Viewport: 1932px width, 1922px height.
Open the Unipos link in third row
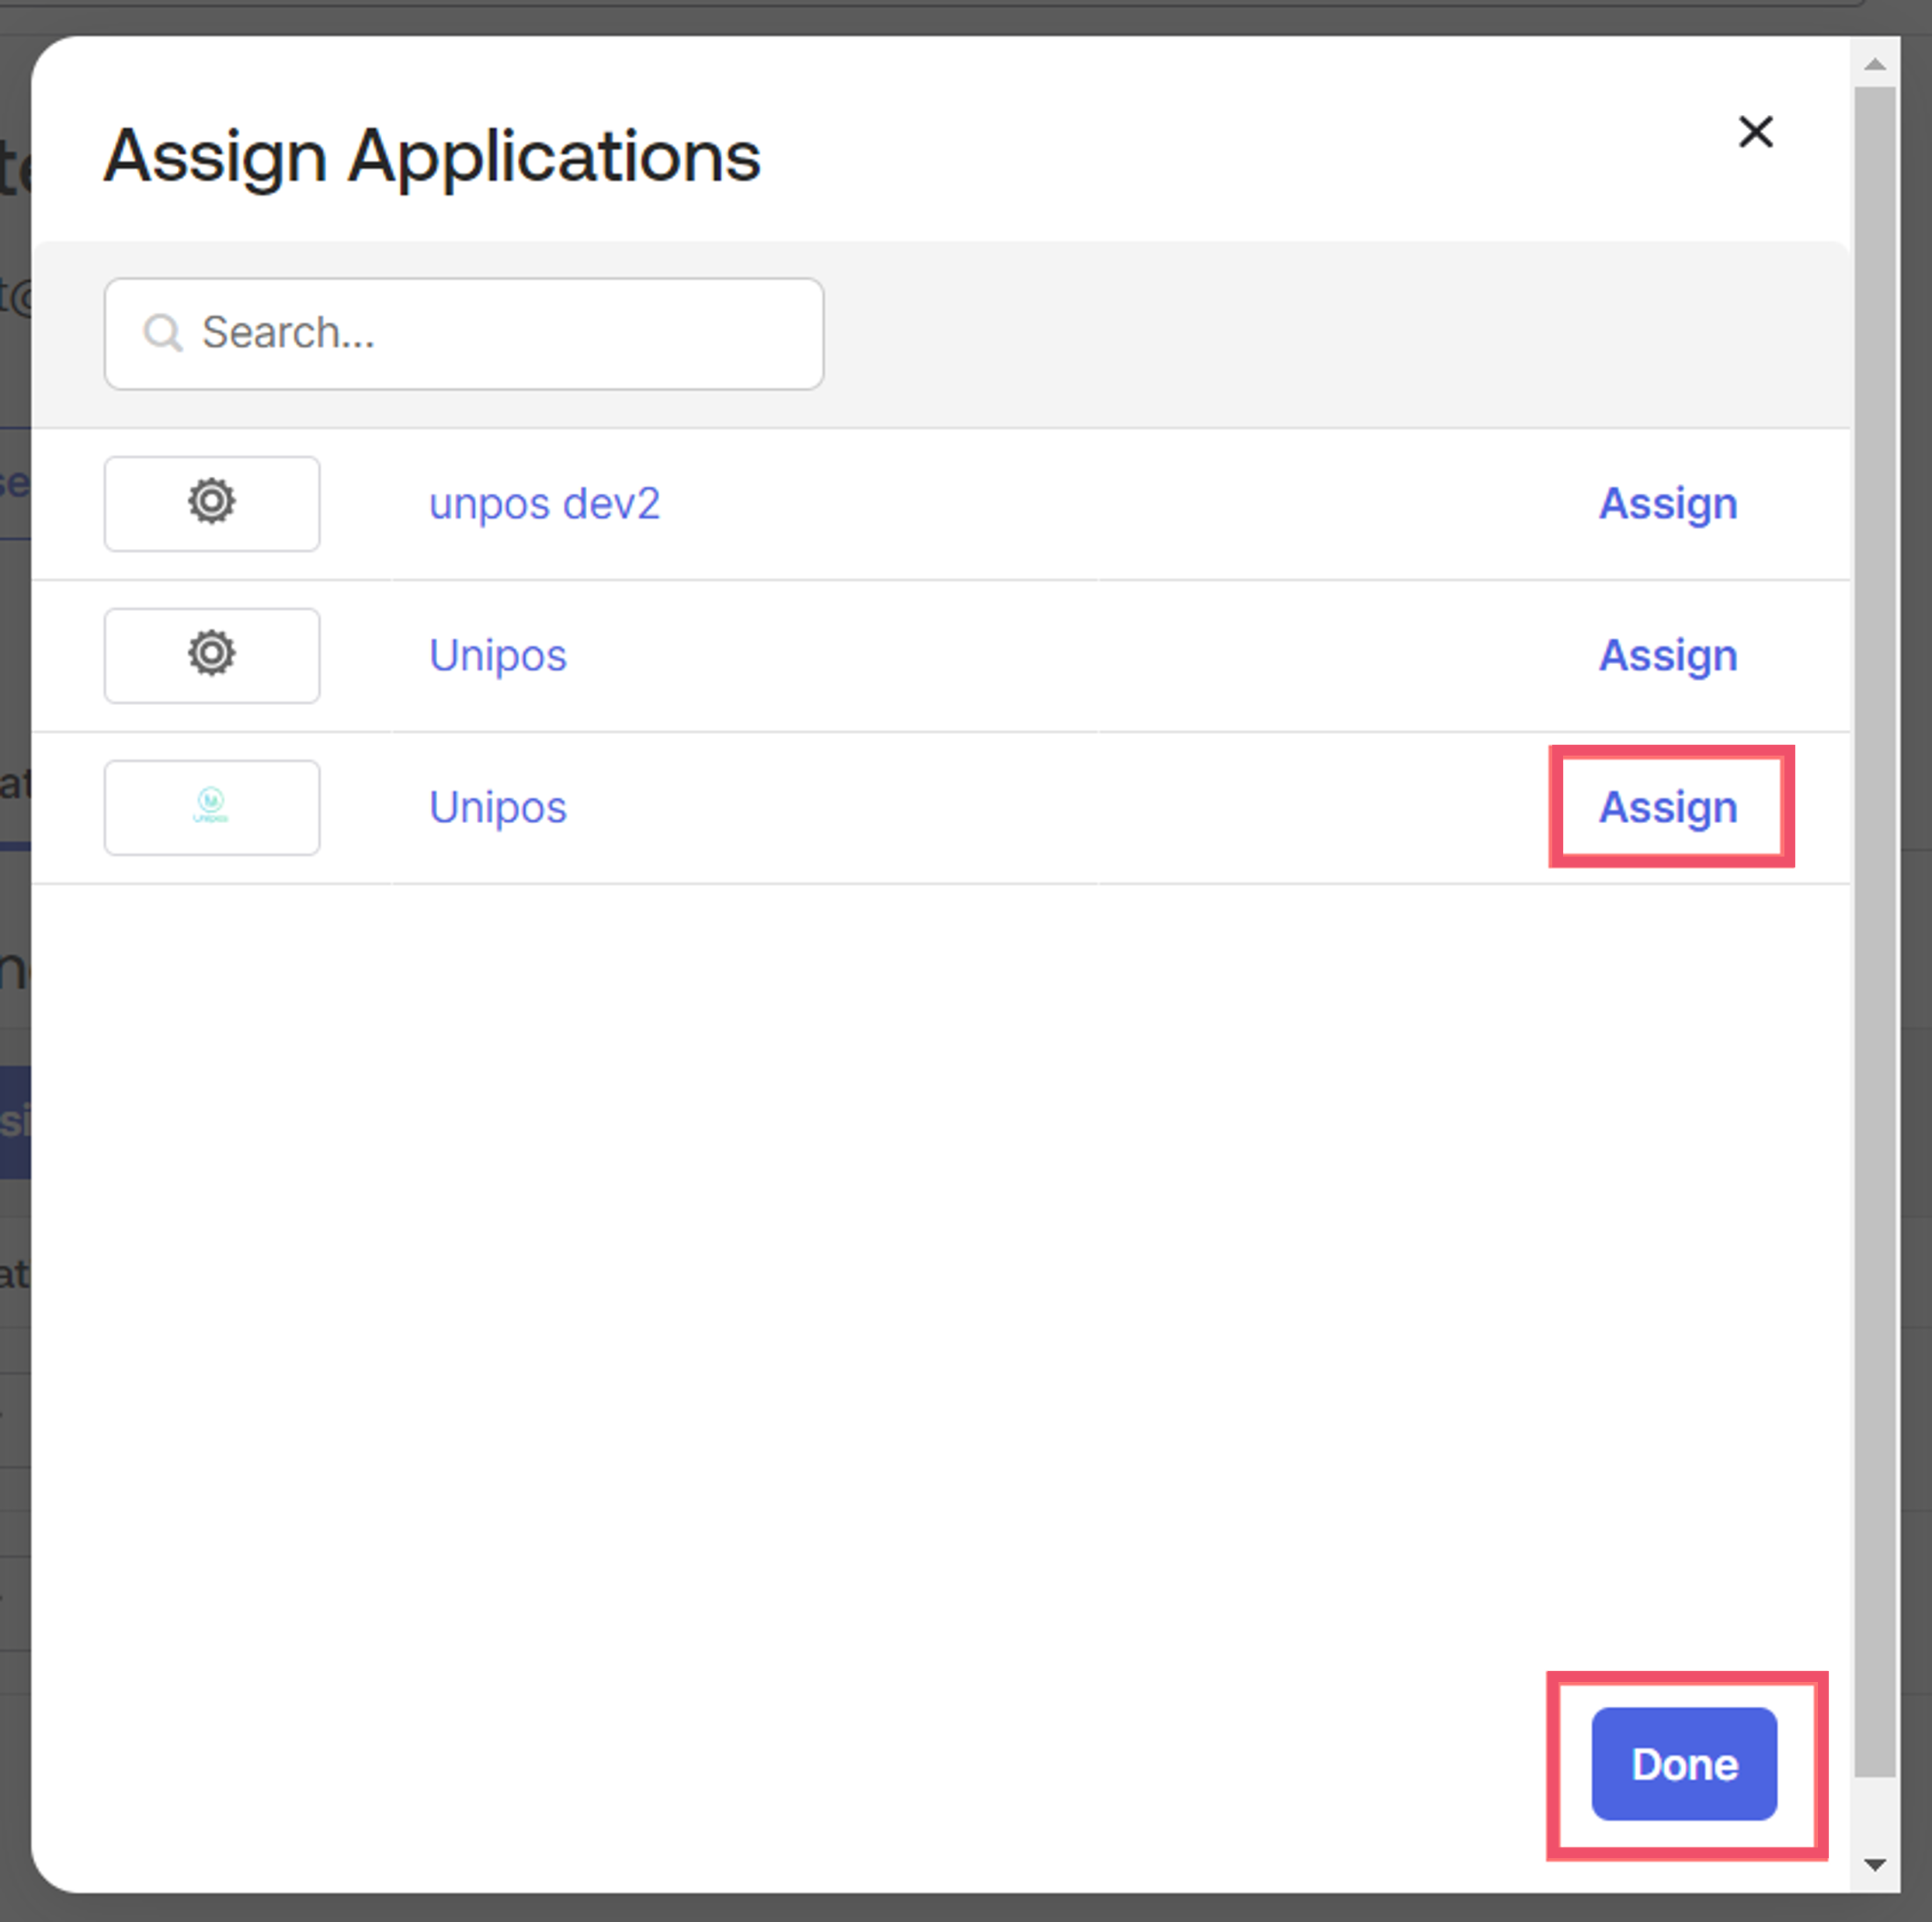point(497,808)
